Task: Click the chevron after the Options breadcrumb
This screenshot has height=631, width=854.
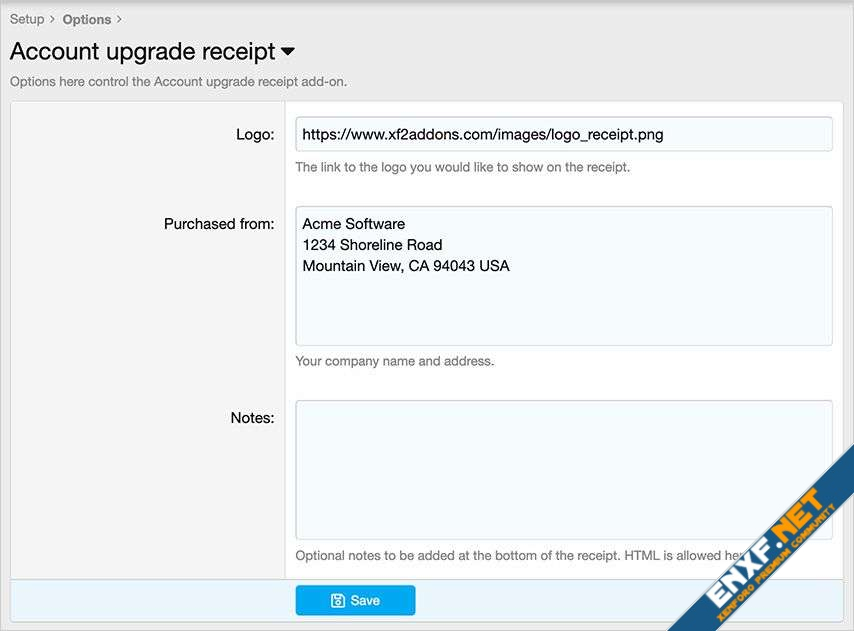Action: tap(119, 19)
